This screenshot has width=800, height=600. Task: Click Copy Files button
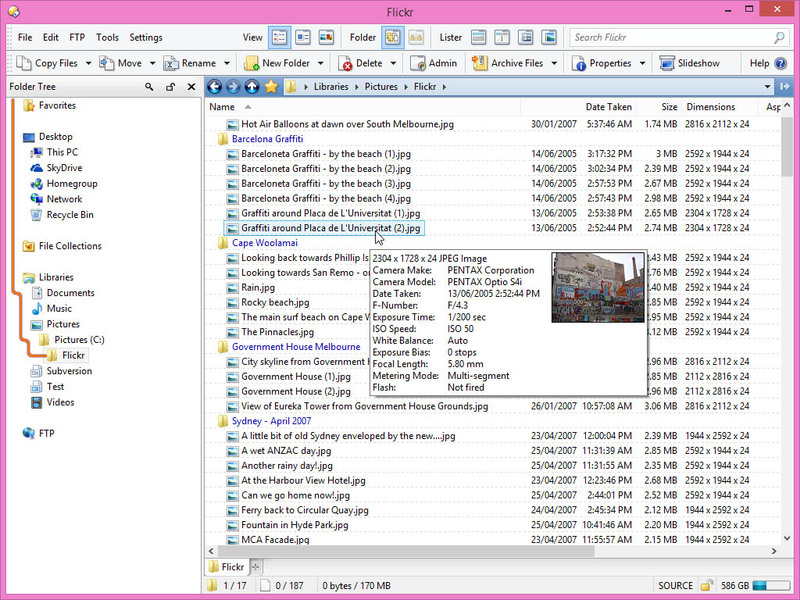[x=47, y=63]
